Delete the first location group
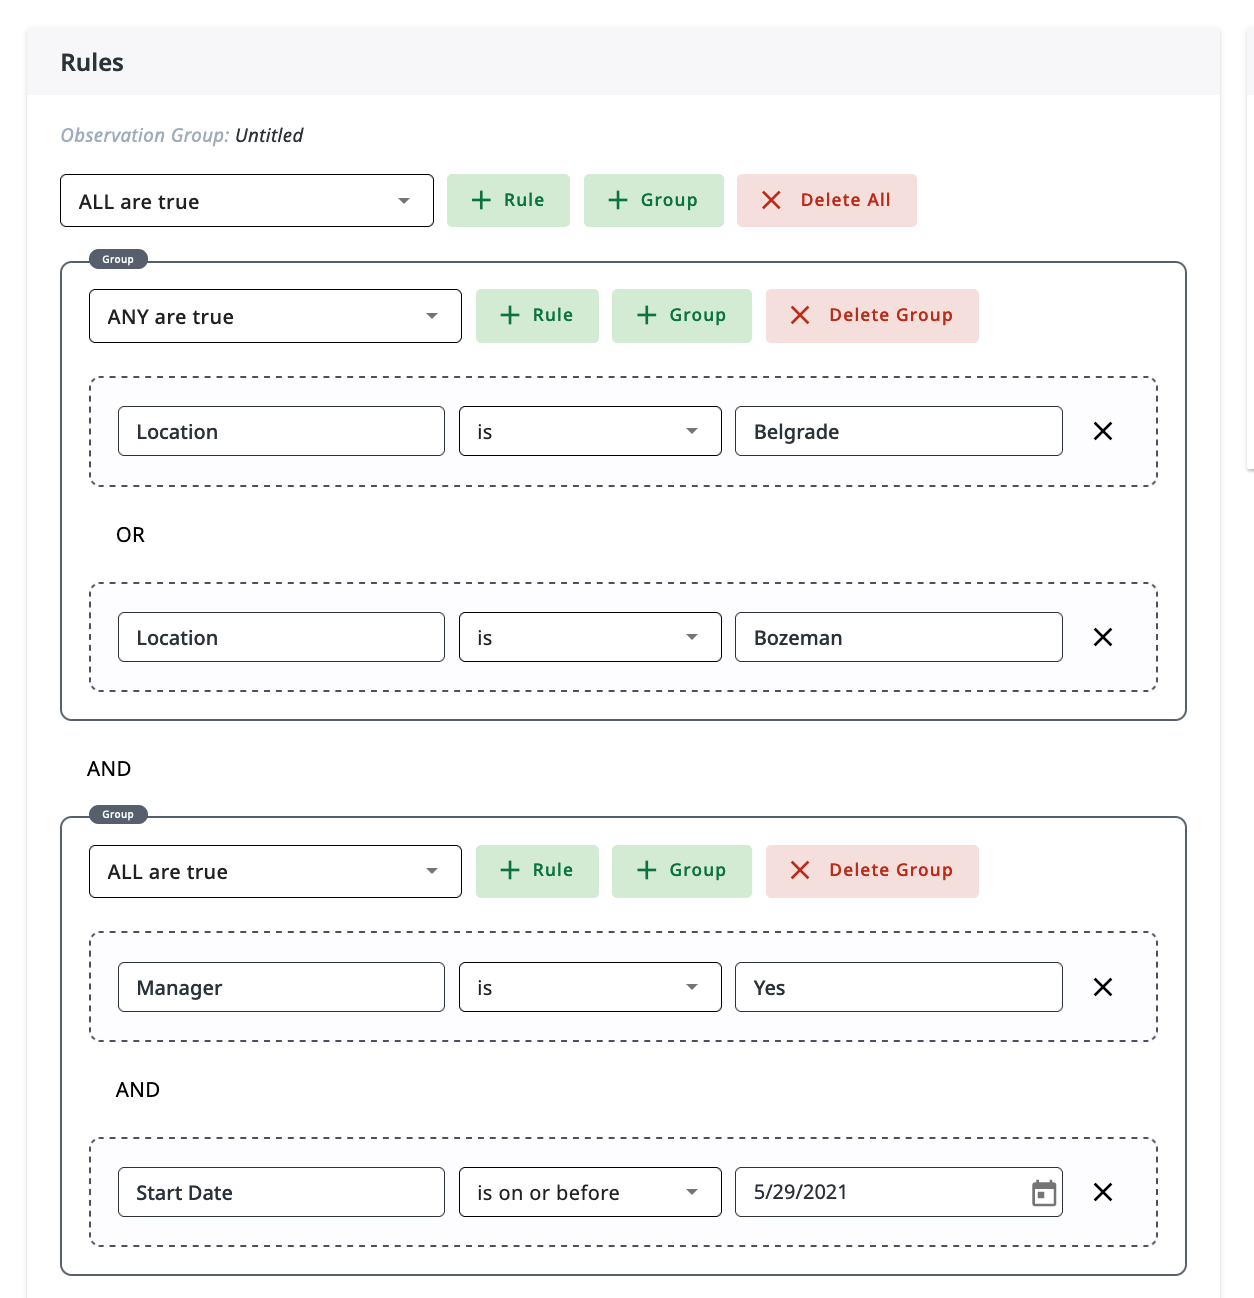Screen dimensions: 1254x1298 [x=871, y=315]
